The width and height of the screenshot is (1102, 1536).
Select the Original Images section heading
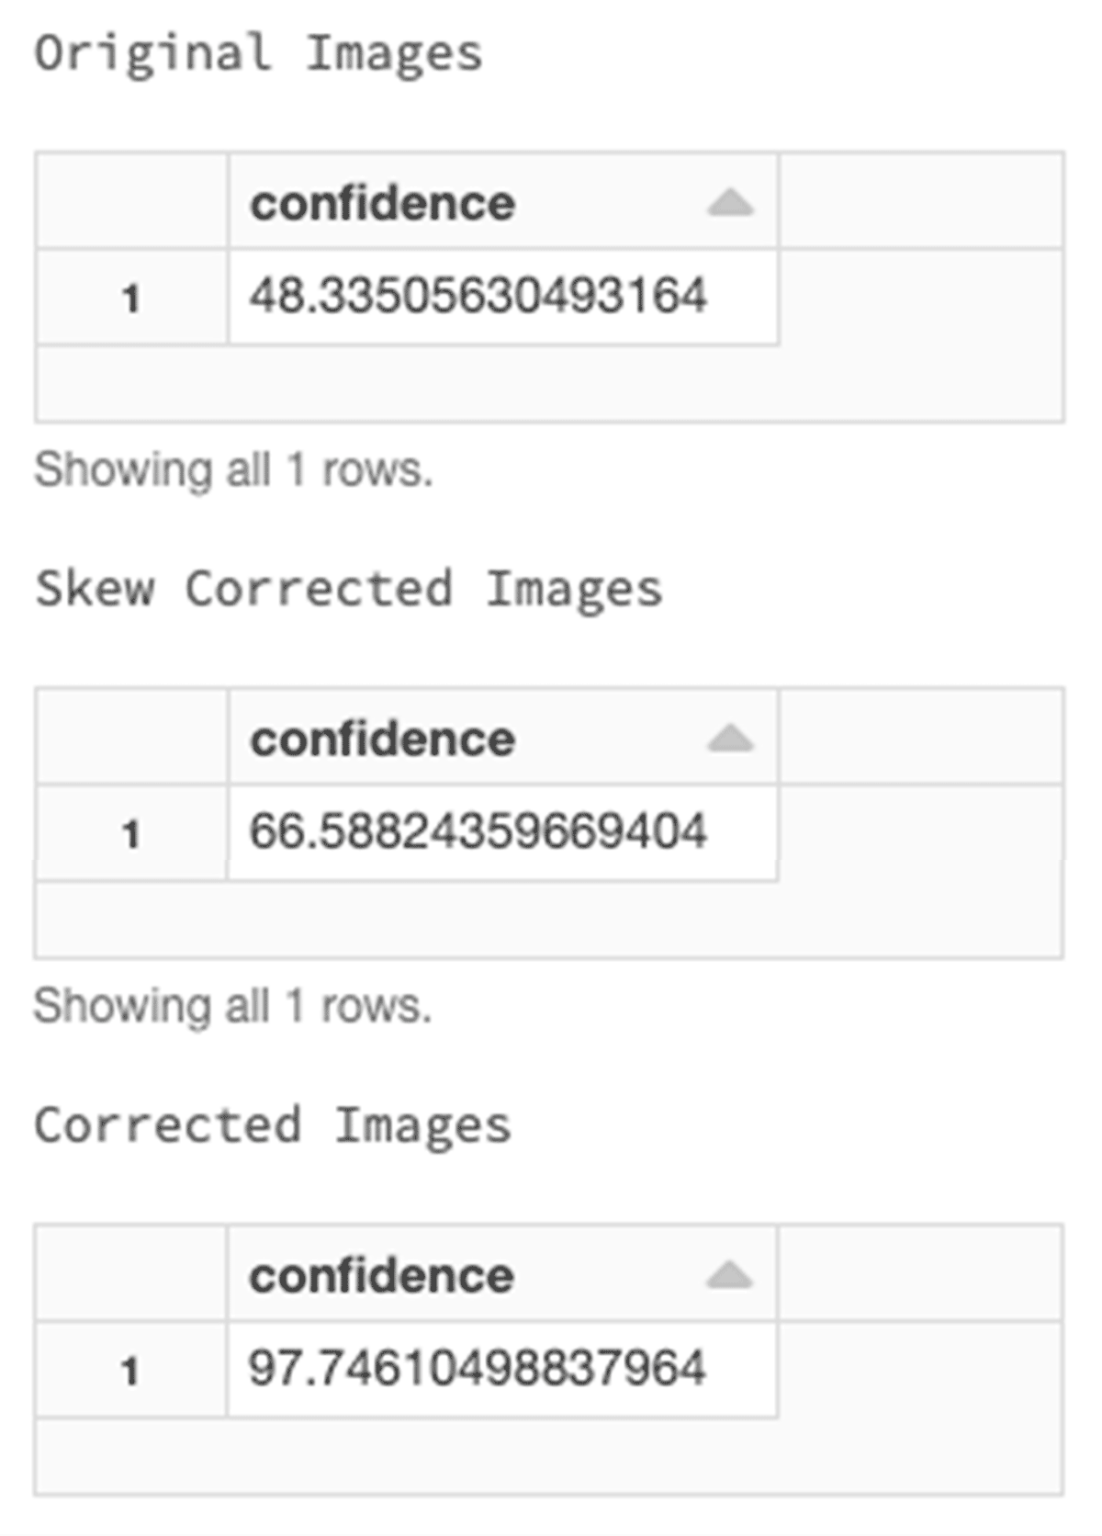click(260, 51)
